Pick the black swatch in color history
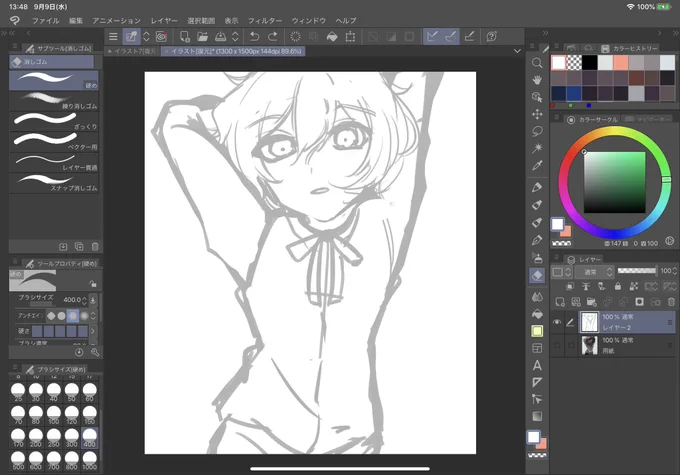 pos(589,63)
